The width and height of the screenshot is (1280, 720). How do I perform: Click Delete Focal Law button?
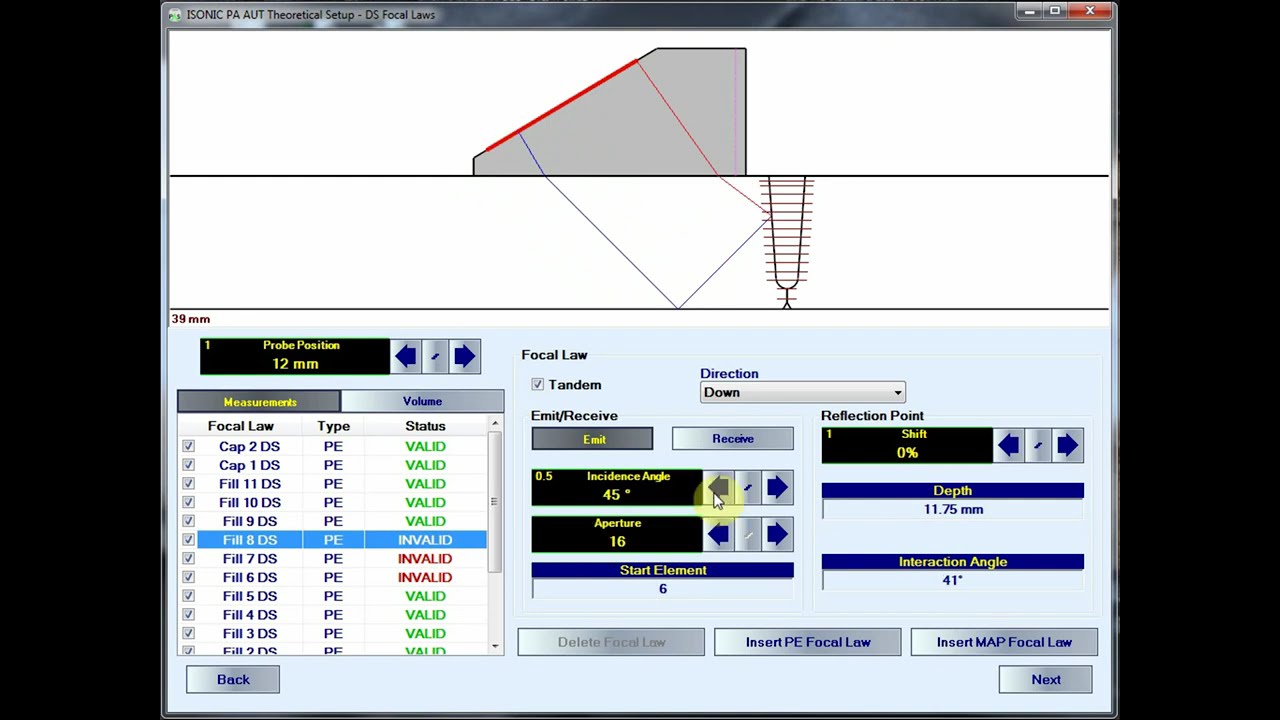[x=611, y=642]
